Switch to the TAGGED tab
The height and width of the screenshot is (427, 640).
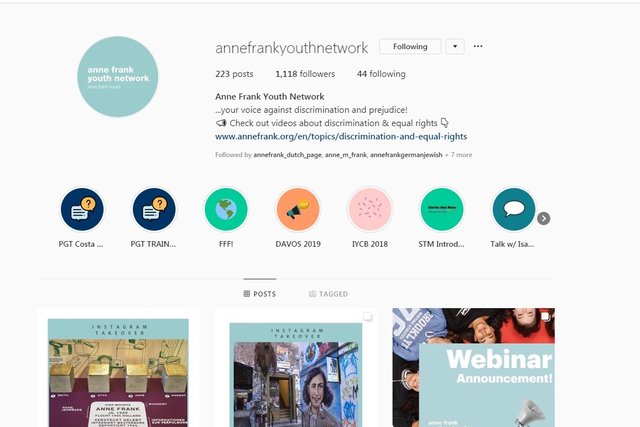point(329,294)
